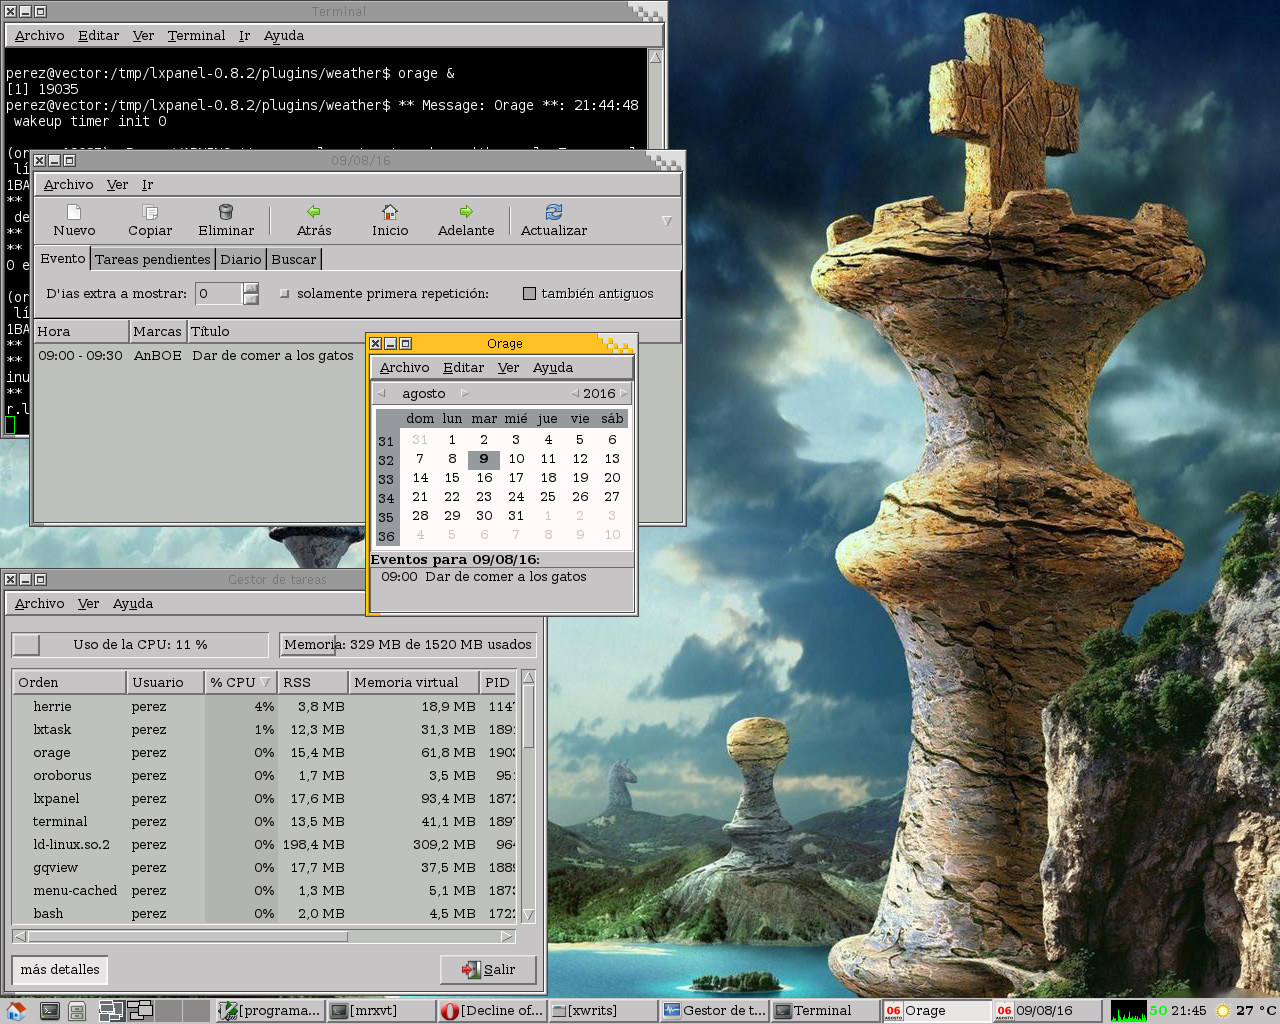This screenshot has height=1024, width=1280.
Task: Click the file cabinet icon in the panel
Action: [77, 1011]
